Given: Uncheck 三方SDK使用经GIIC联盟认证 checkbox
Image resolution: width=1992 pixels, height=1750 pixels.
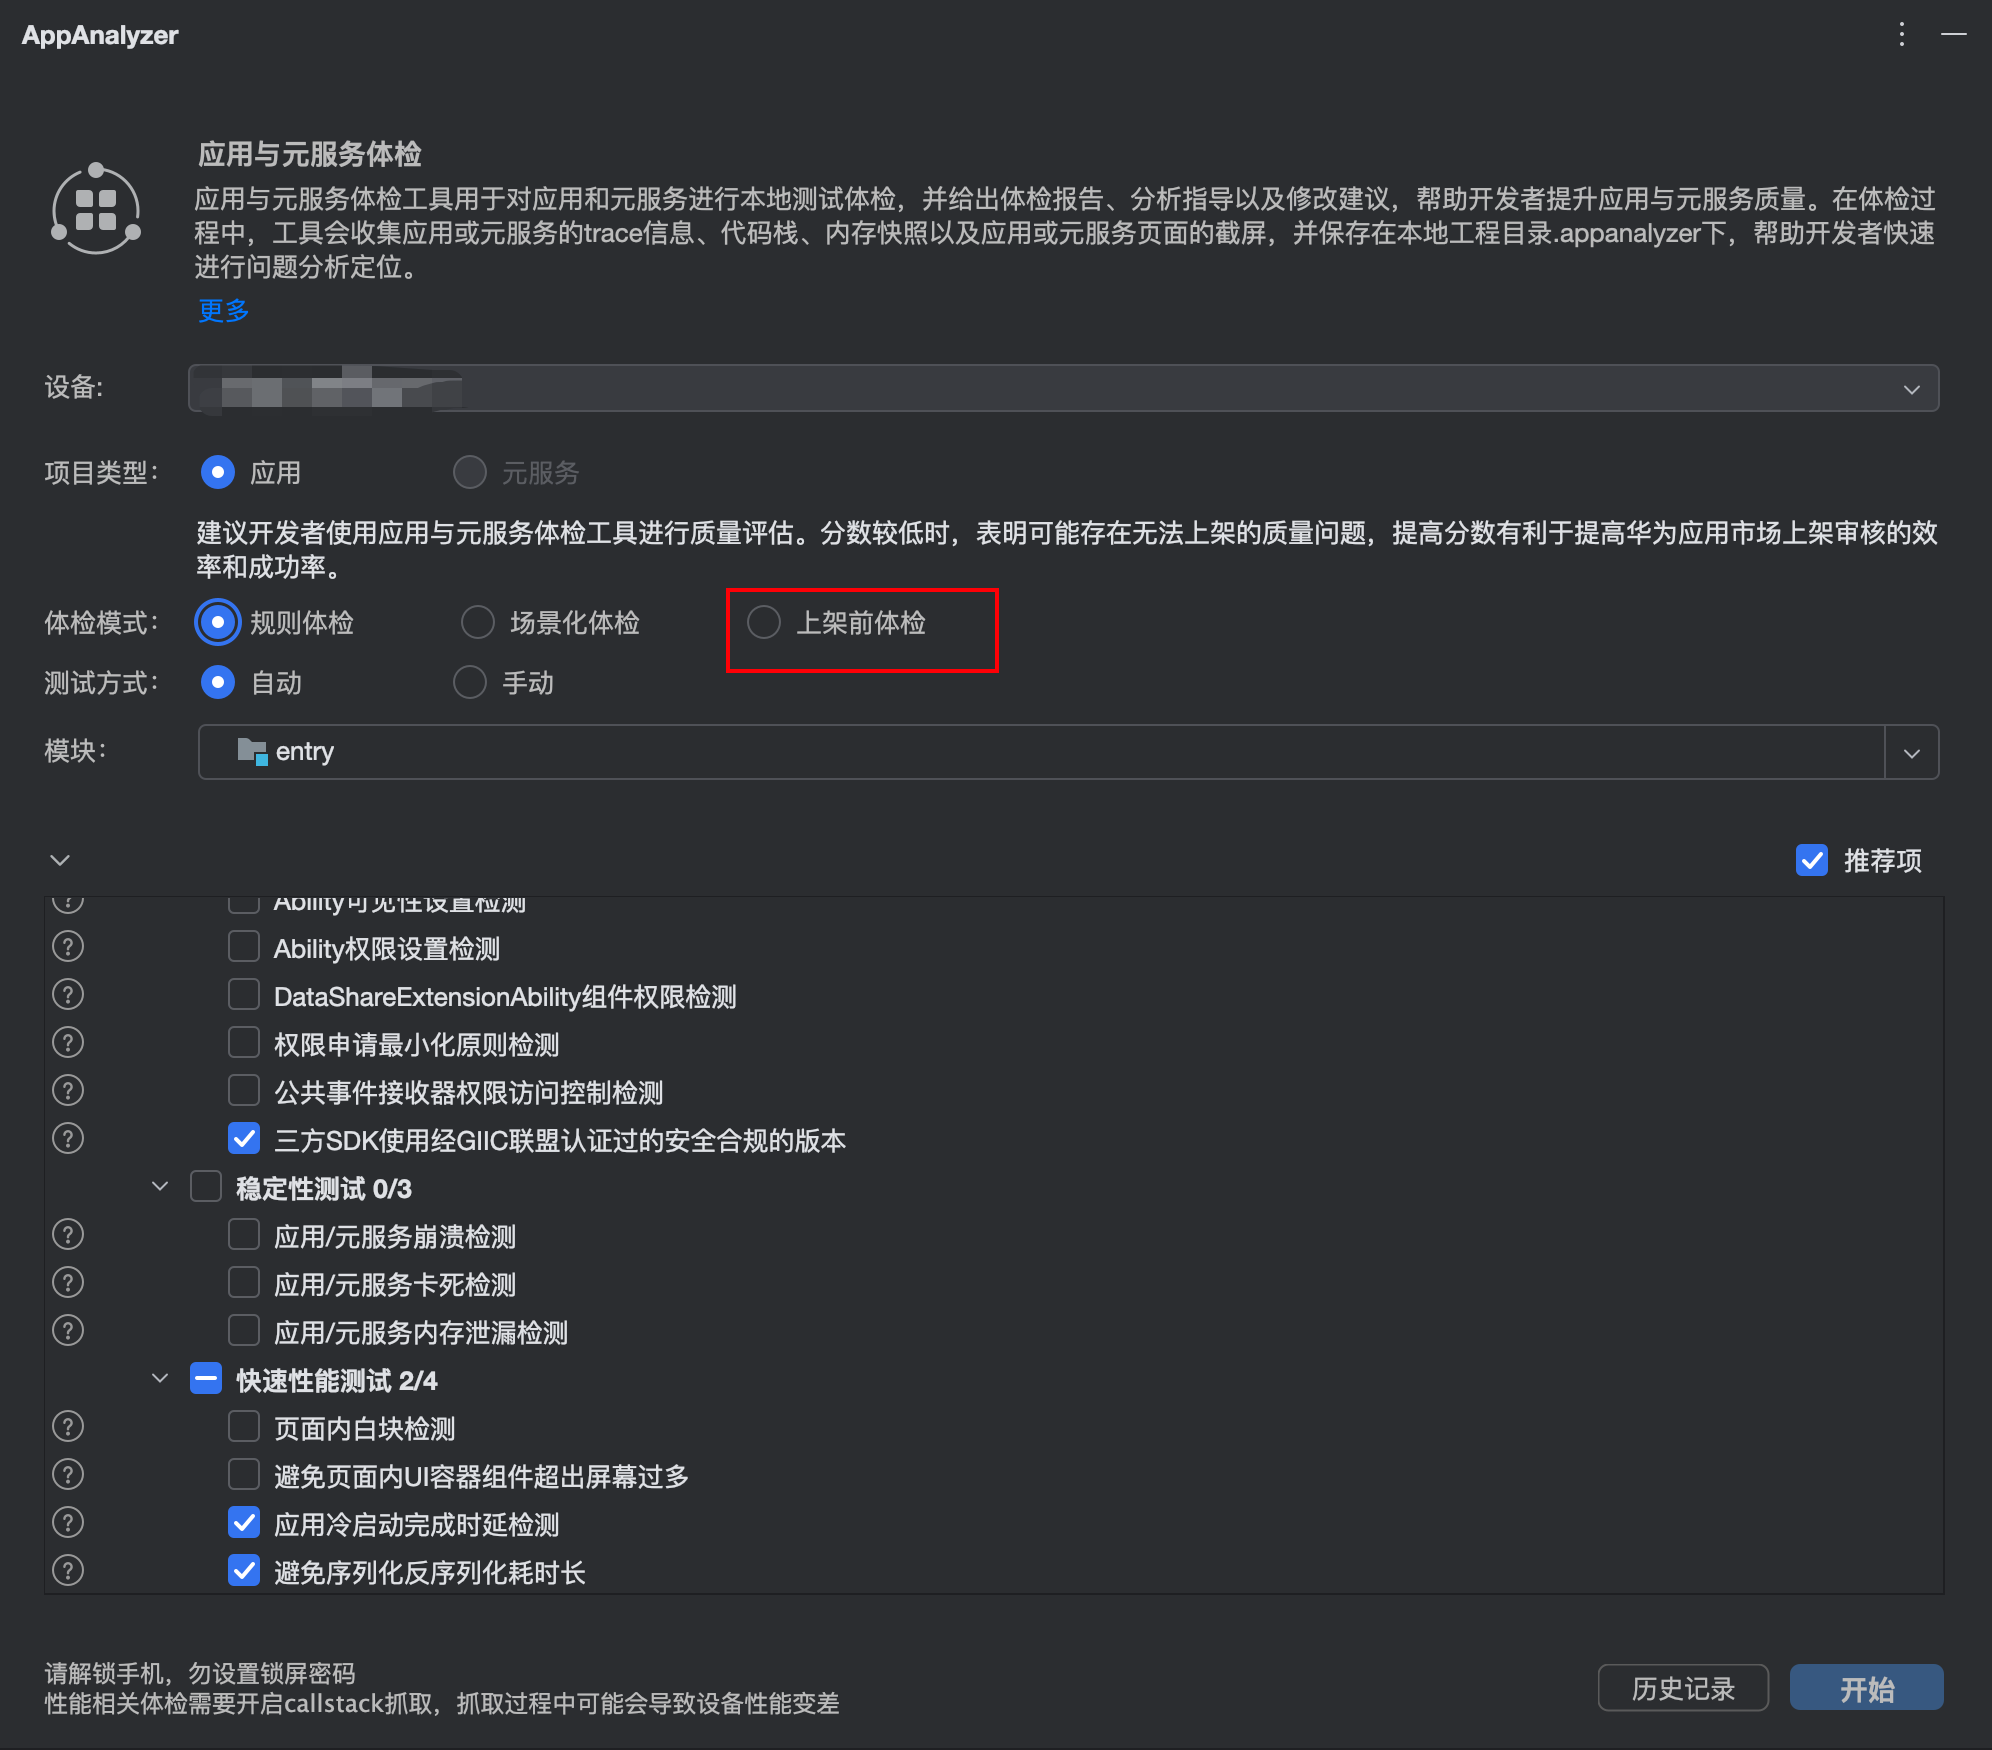Looking at the screenshot, I should click(244, 1138).
